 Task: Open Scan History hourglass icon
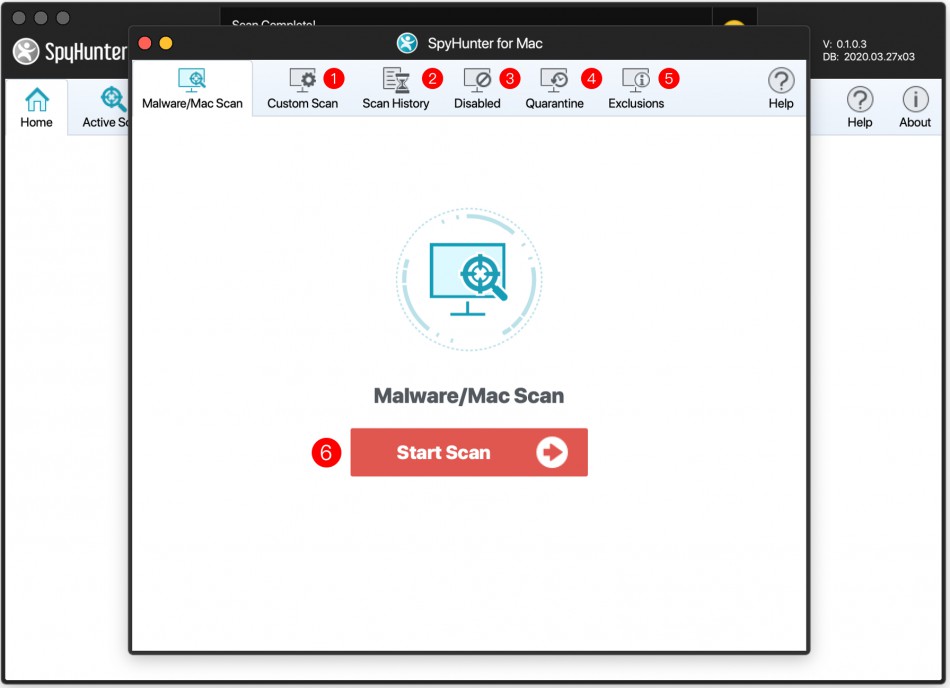tap(396, 80)
